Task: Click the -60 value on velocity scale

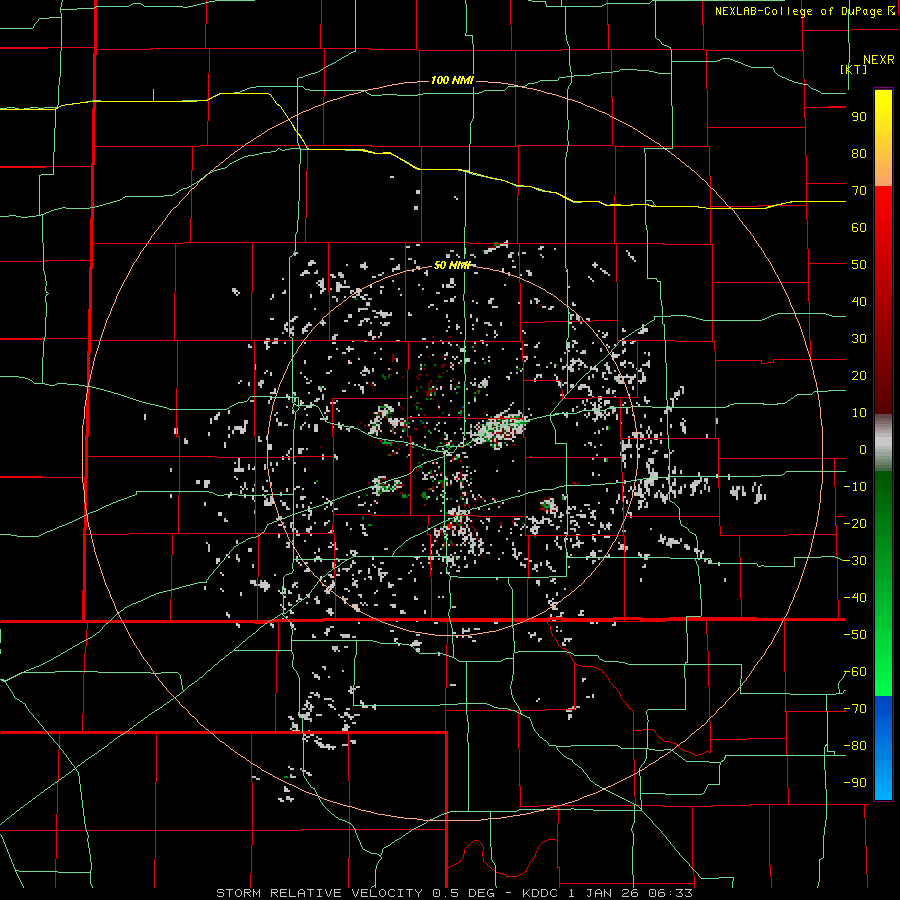Action: tap(855, 672)
